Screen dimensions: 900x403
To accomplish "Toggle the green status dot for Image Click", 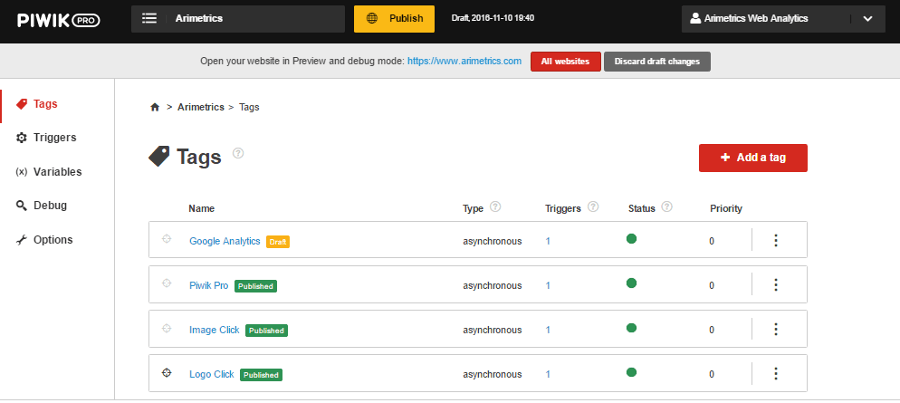I will (631, 328).
